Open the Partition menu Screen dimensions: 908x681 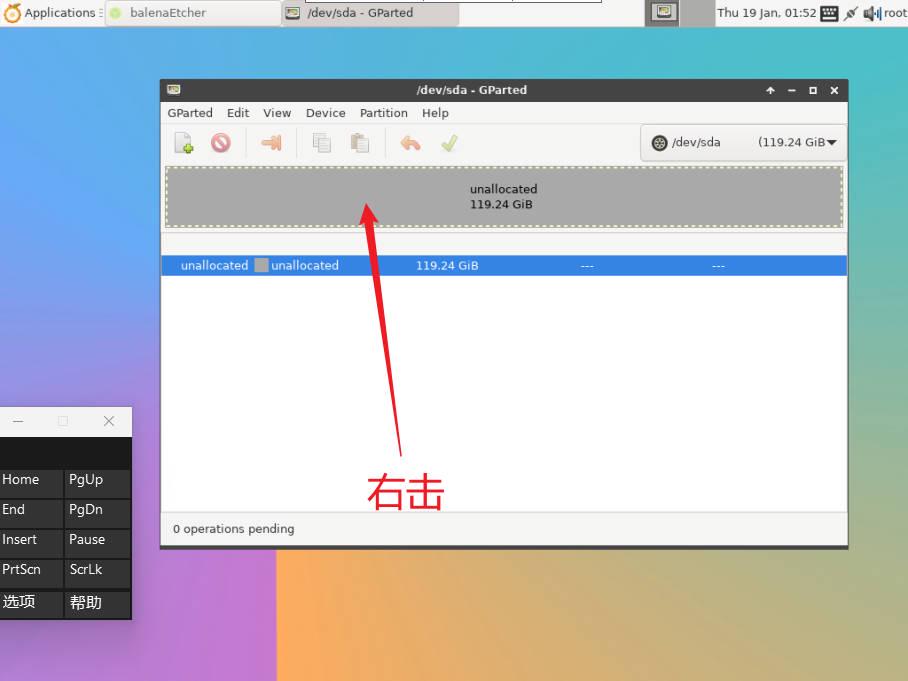point(383,113)
